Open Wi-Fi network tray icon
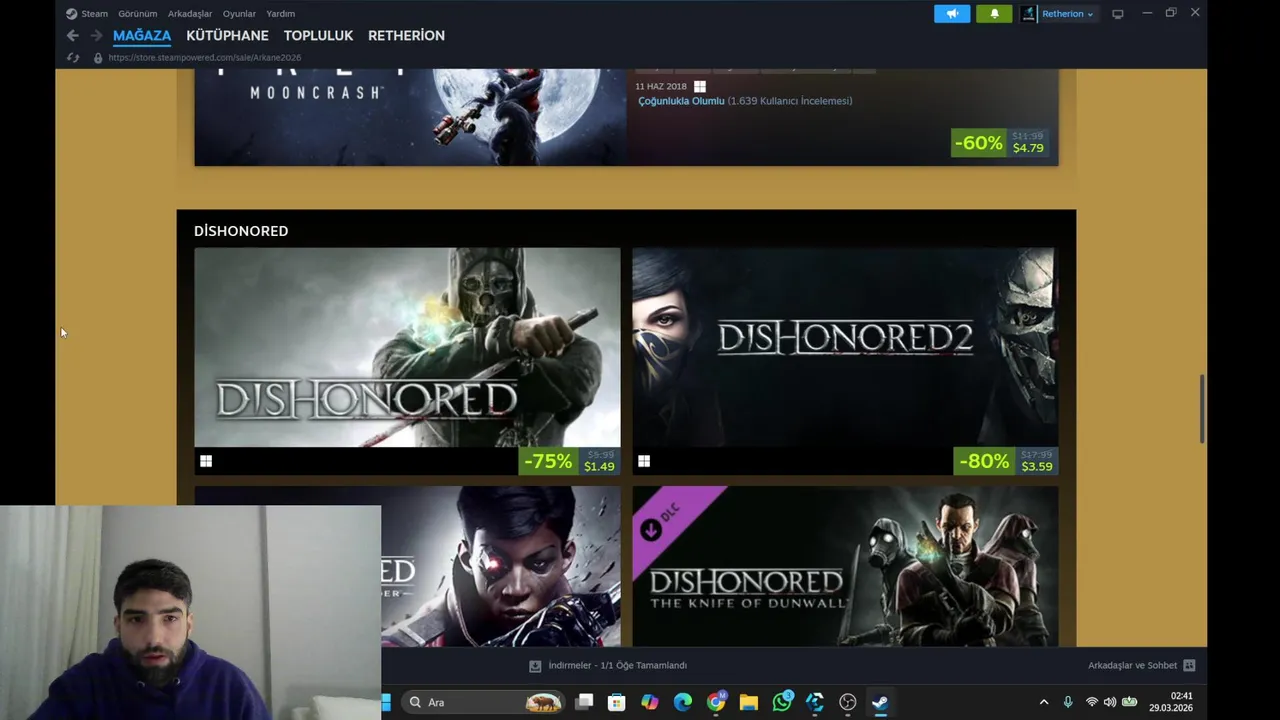Viewport: 1280px width, 720px height. coord(1092,702)
